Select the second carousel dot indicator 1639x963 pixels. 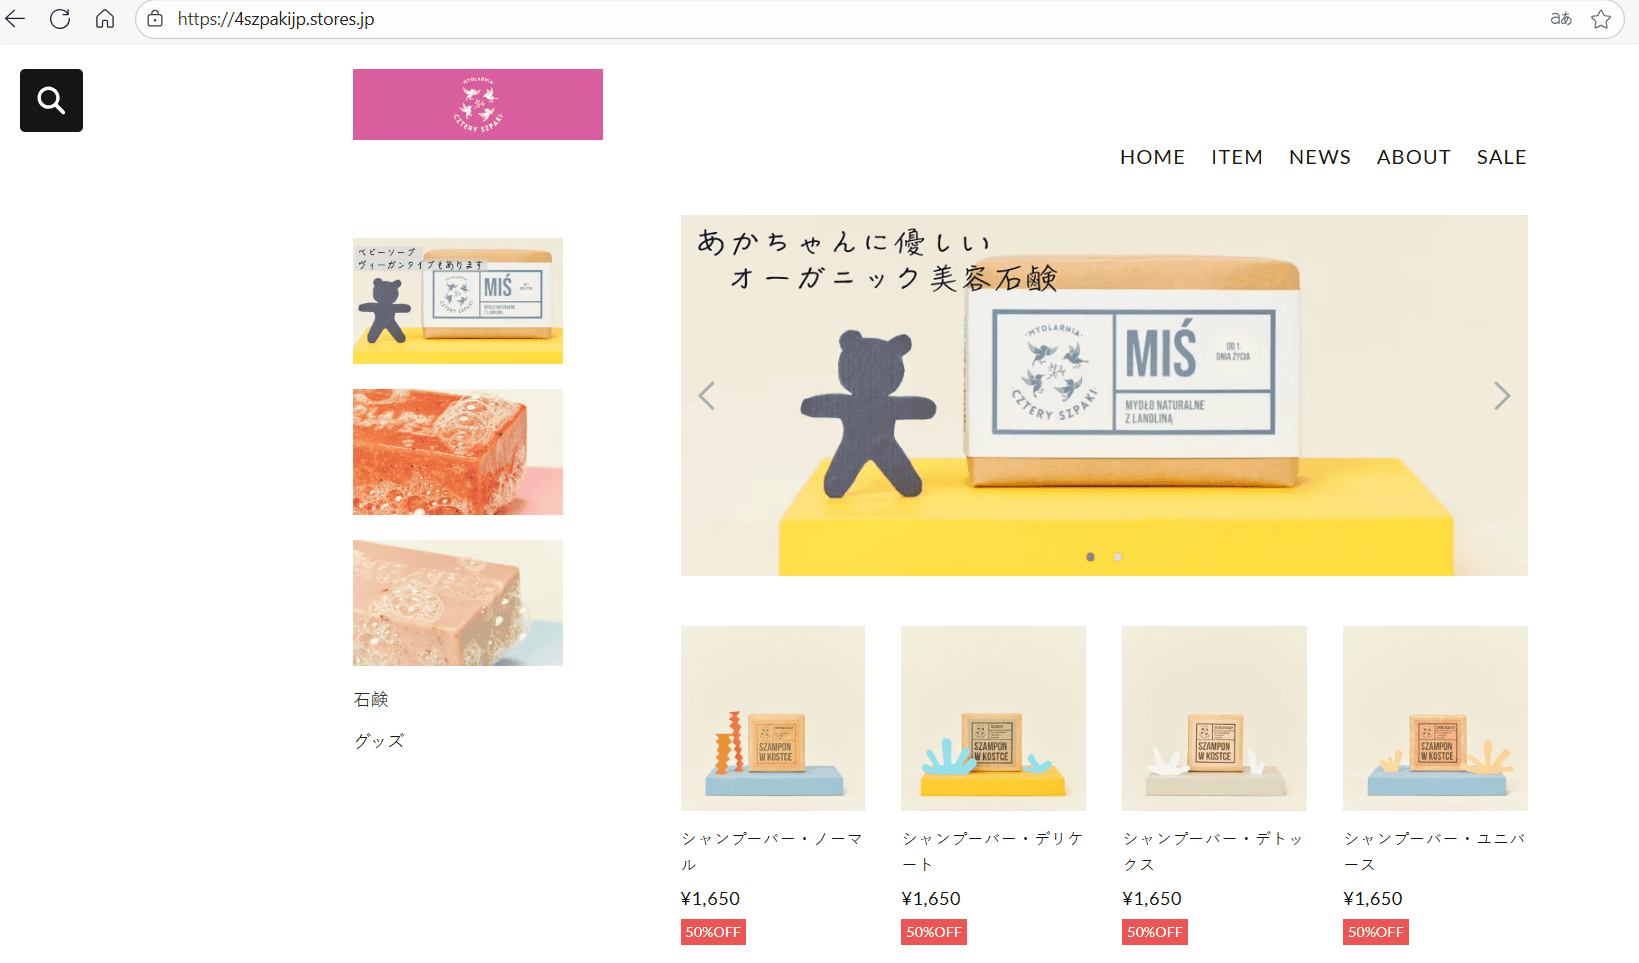pyautogui.click(x=1118, y=557)
